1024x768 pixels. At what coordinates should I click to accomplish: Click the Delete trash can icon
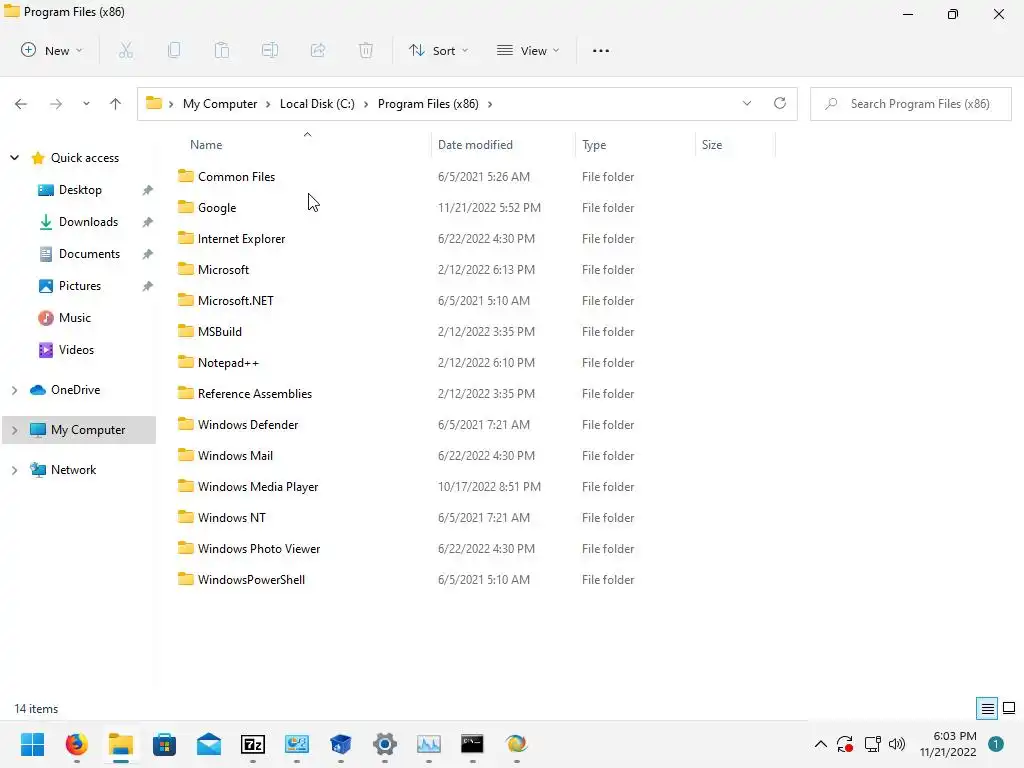[366, 50]
